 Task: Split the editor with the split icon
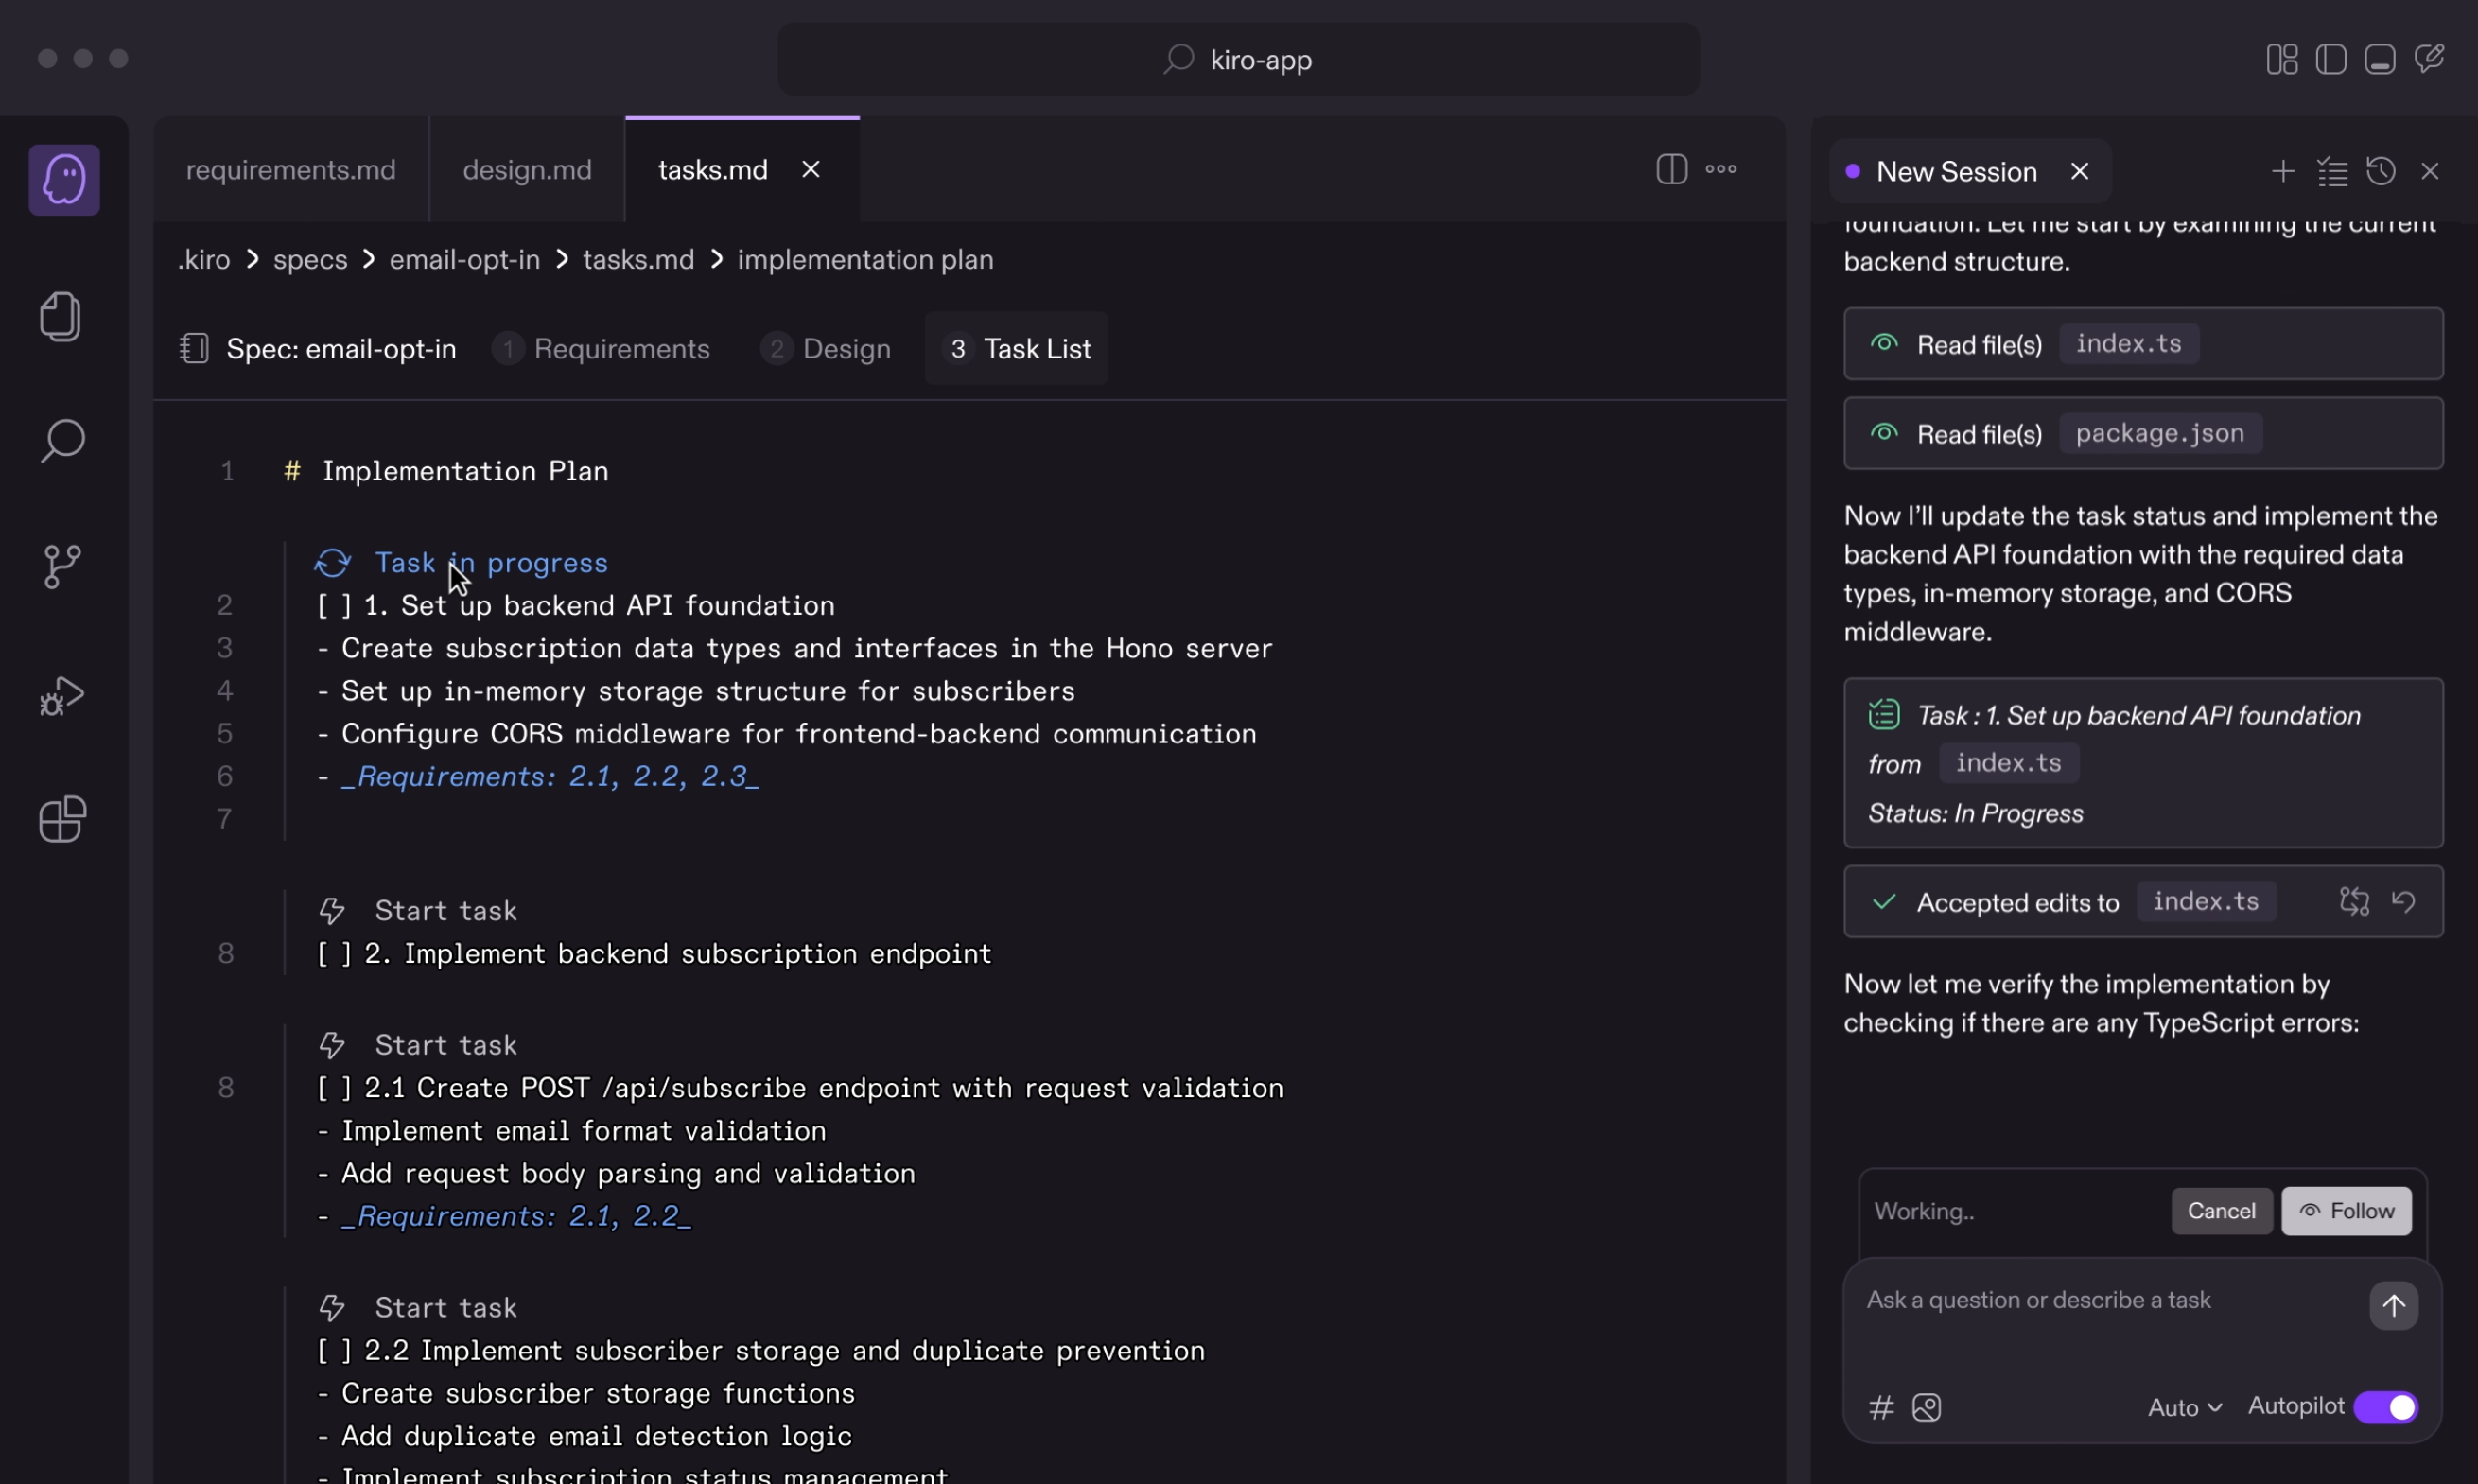click(1672, 169)
